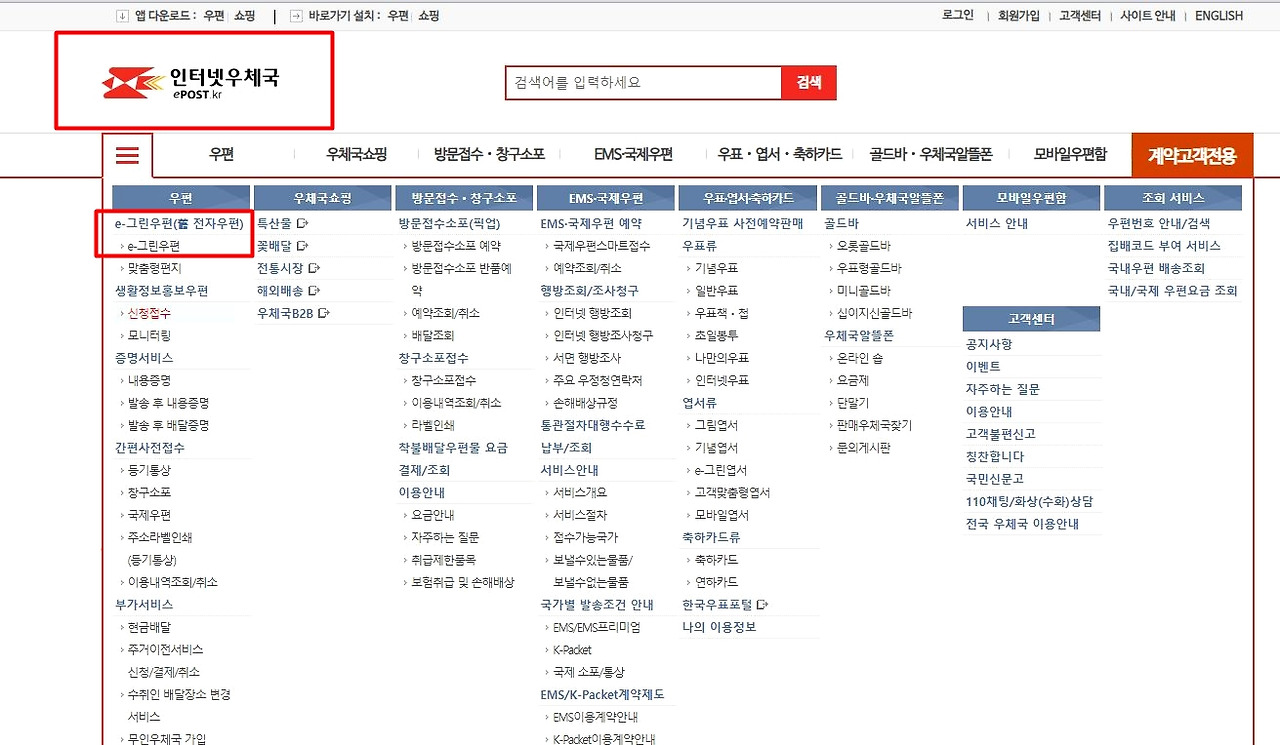Click 맞춤형편지 link
The width and height of the screenshot is (1280, 745).
[154, 268]
